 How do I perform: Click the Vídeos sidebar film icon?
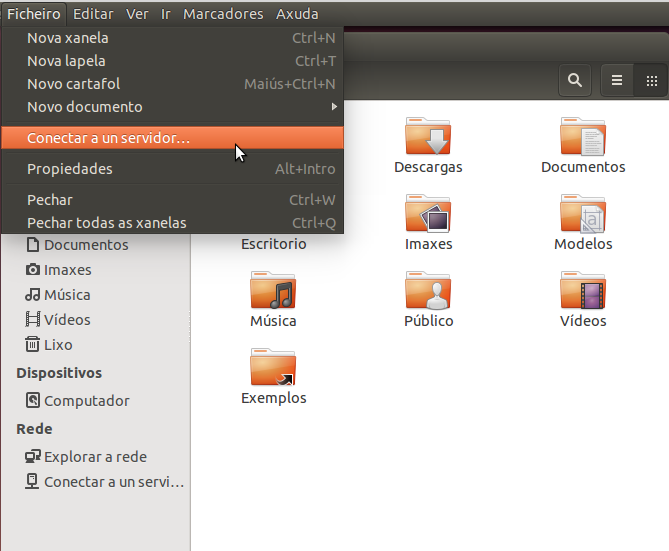[32, 319]
